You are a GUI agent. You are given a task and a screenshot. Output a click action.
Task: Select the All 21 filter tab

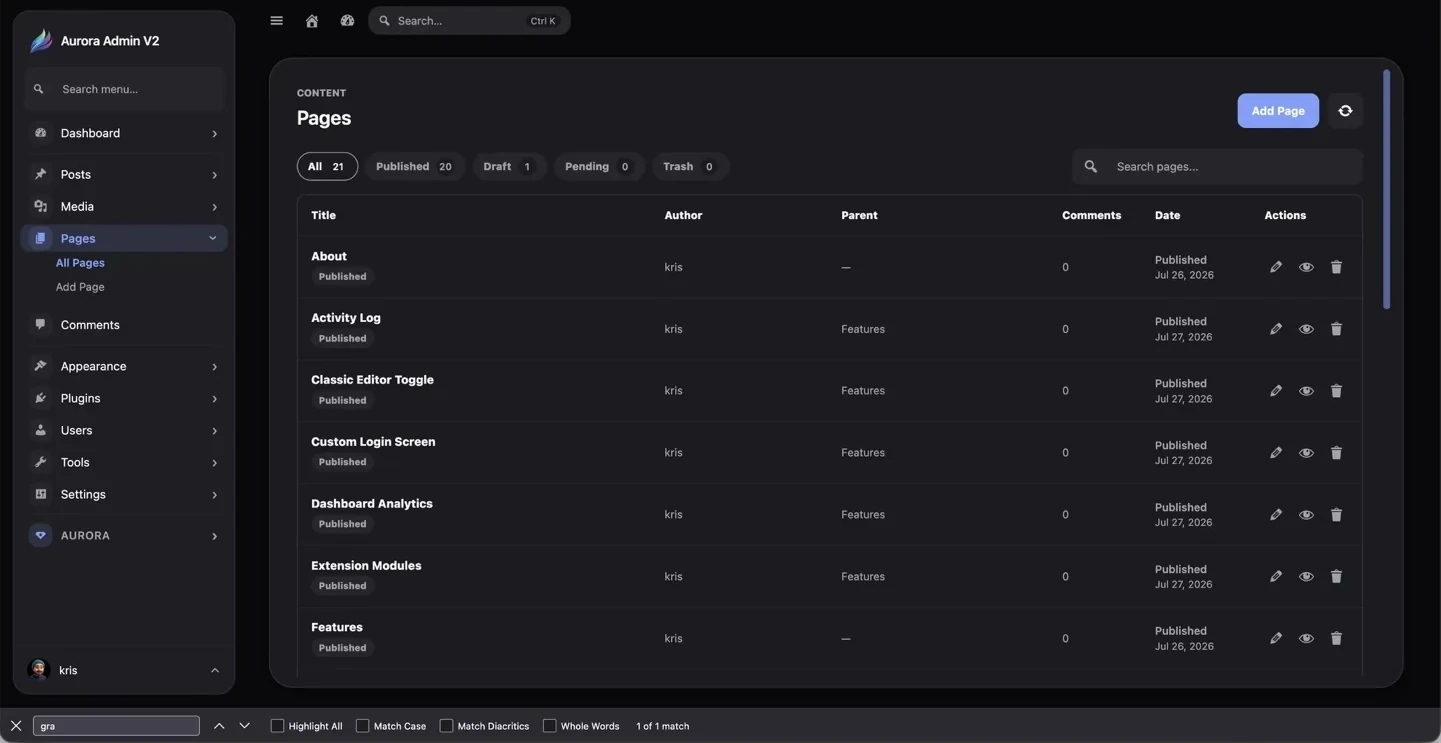click(x=327, y=166)
